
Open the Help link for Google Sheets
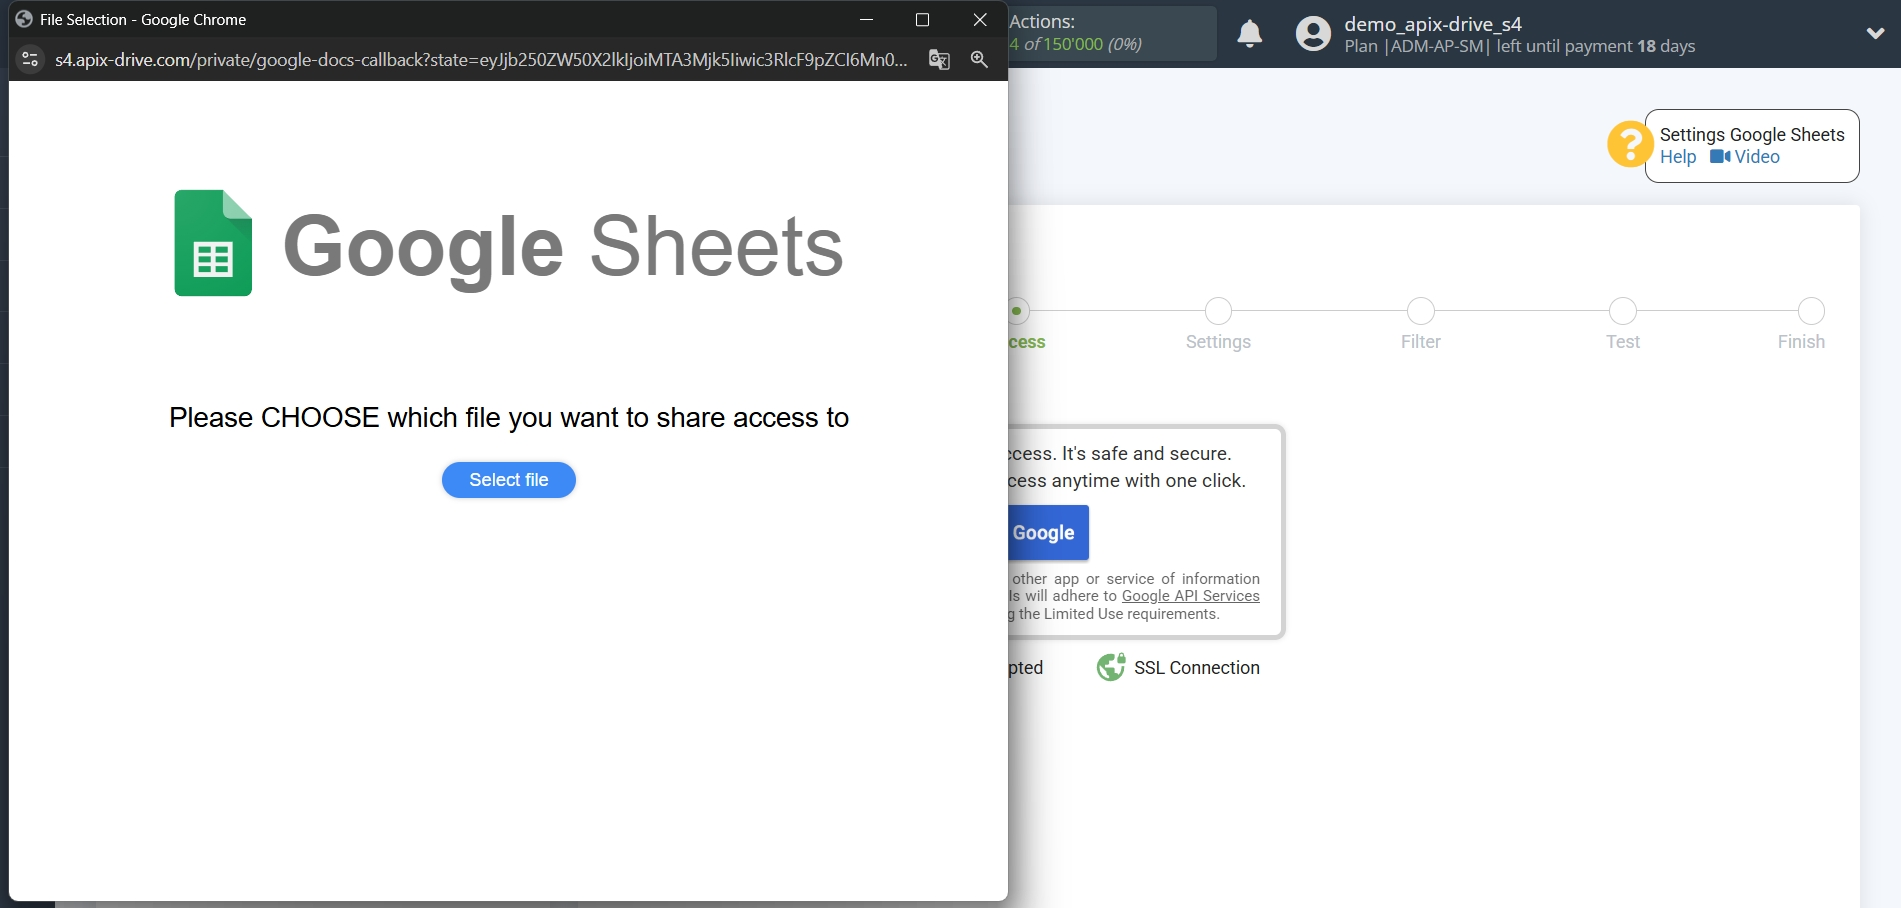pyautogui.click(x=1678, y=157)
